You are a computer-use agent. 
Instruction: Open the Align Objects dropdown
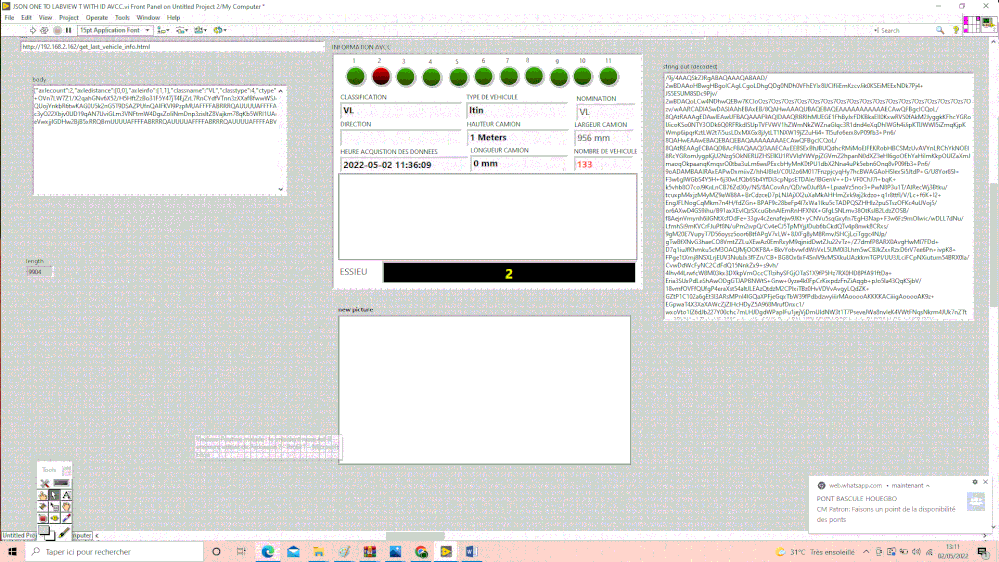click(163, 30)
